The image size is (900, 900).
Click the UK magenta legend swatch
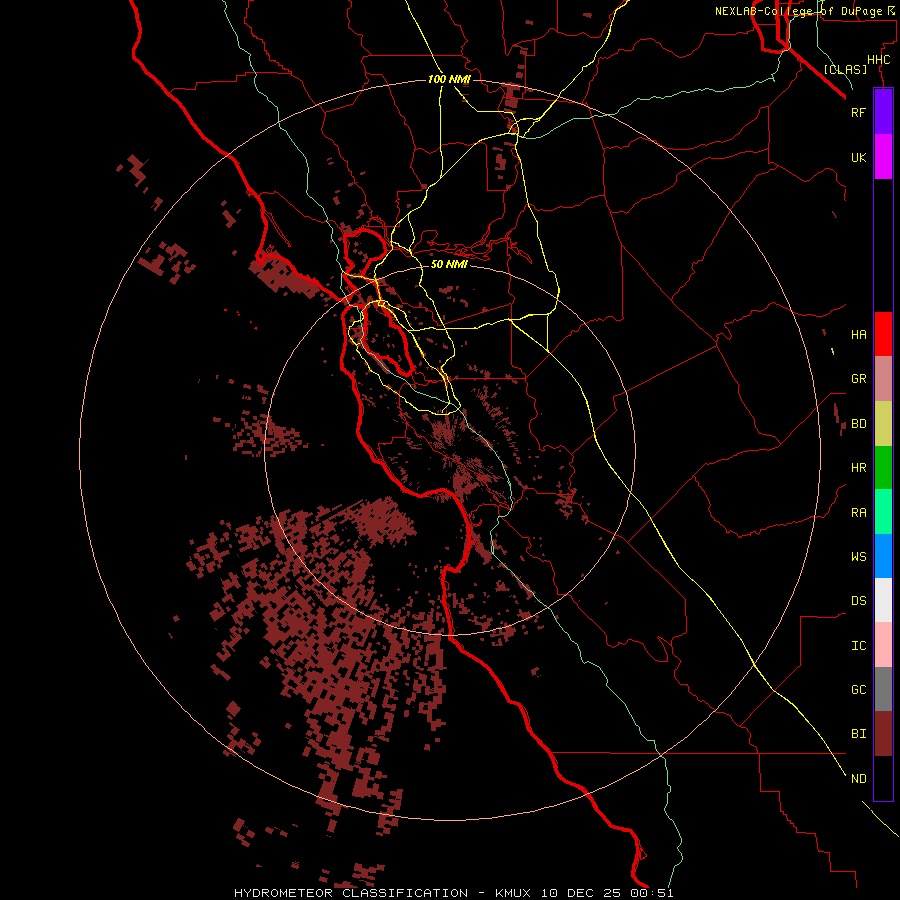point(883,157)
